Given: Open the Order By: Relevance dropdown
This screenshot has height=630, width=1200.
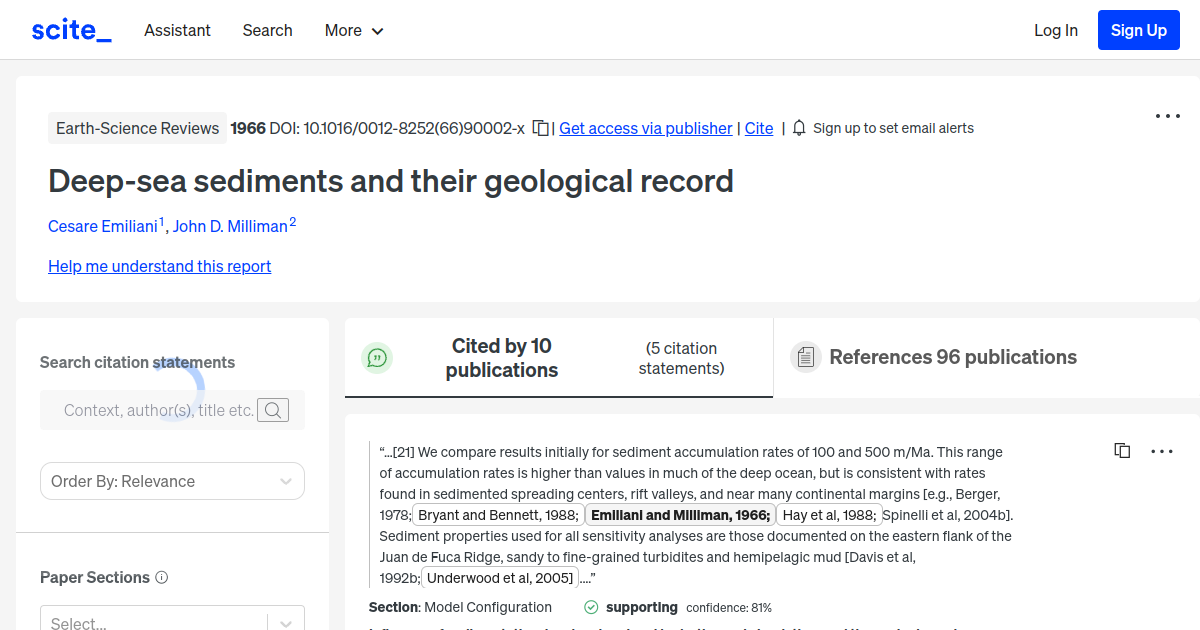Looking at the screenshot, I should [x=172, y=481].
